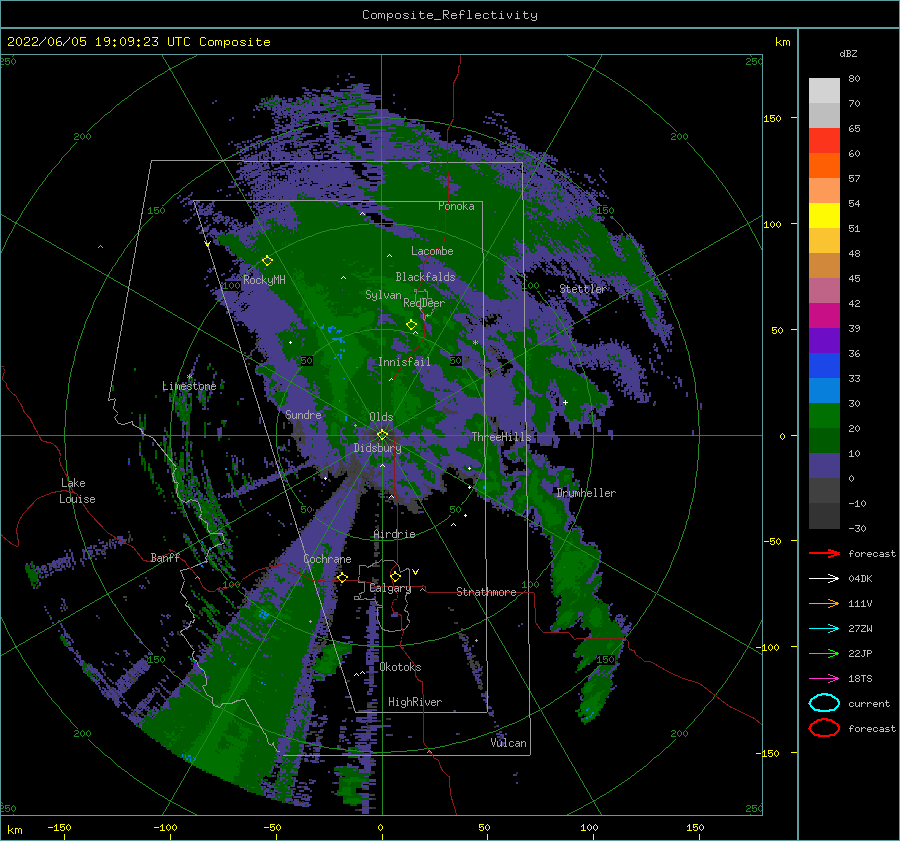
Task: Click the '04DK' legend label
Action: pyautogui.click(x=860, y=578)
